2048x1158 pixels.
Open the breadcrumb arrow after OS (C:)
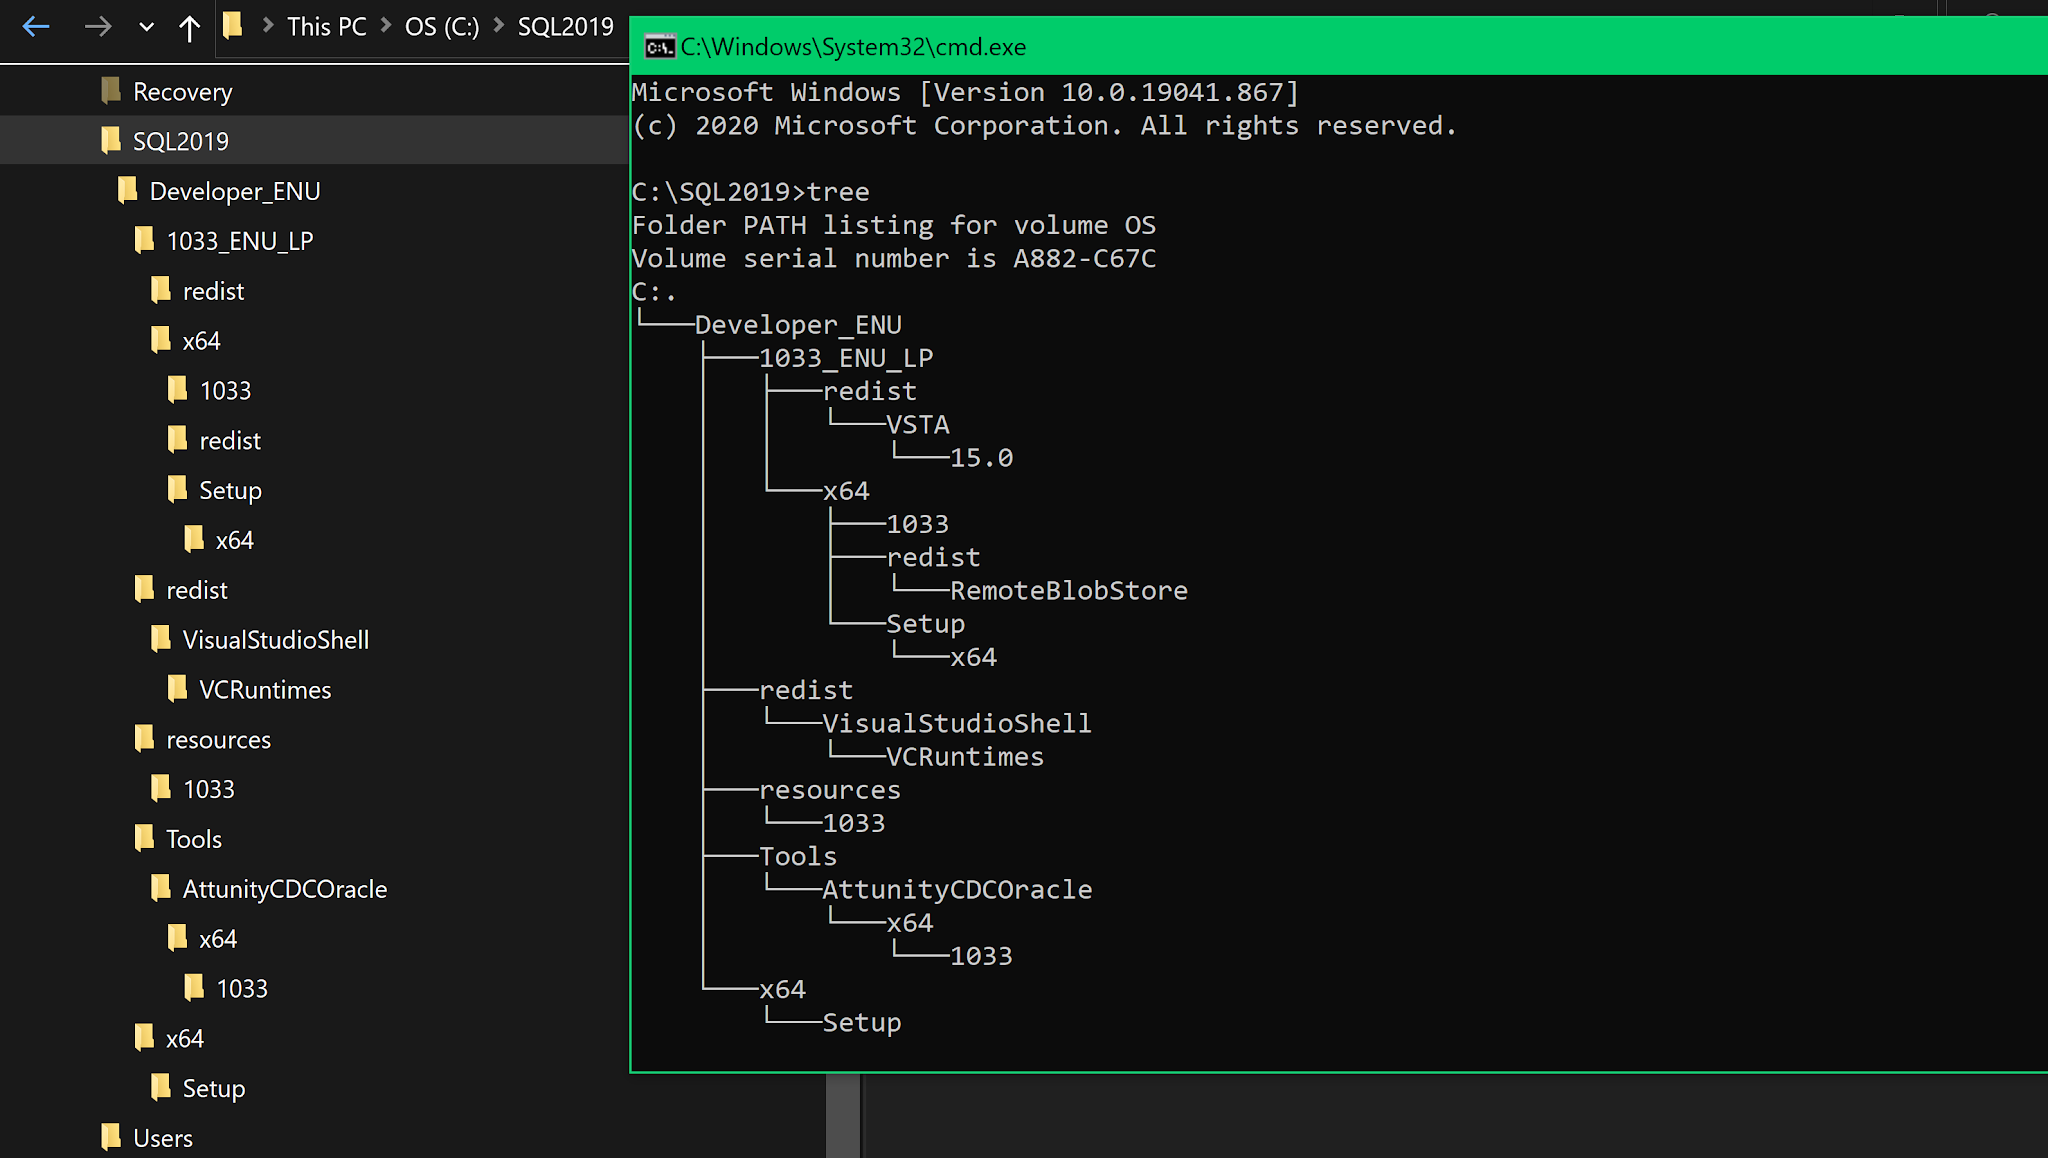(x=498, y=26)
